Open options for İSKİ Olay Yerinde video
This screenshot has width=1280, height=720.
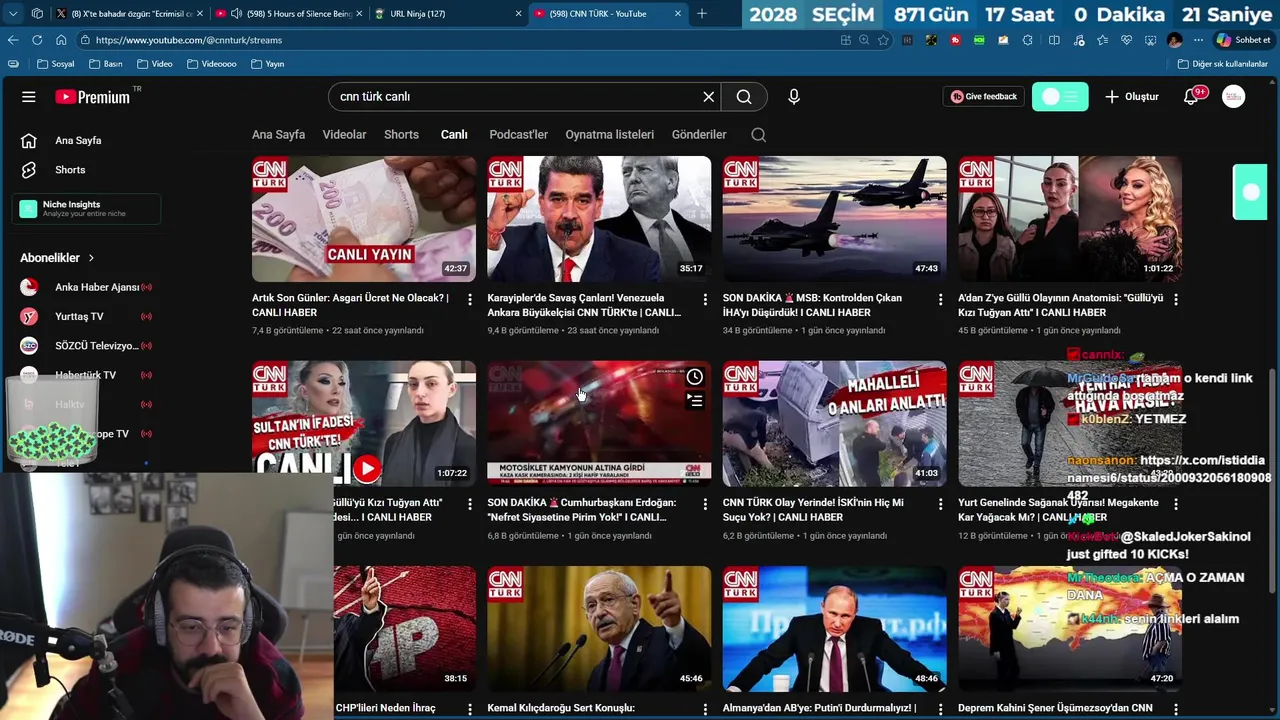pos(940,504)
